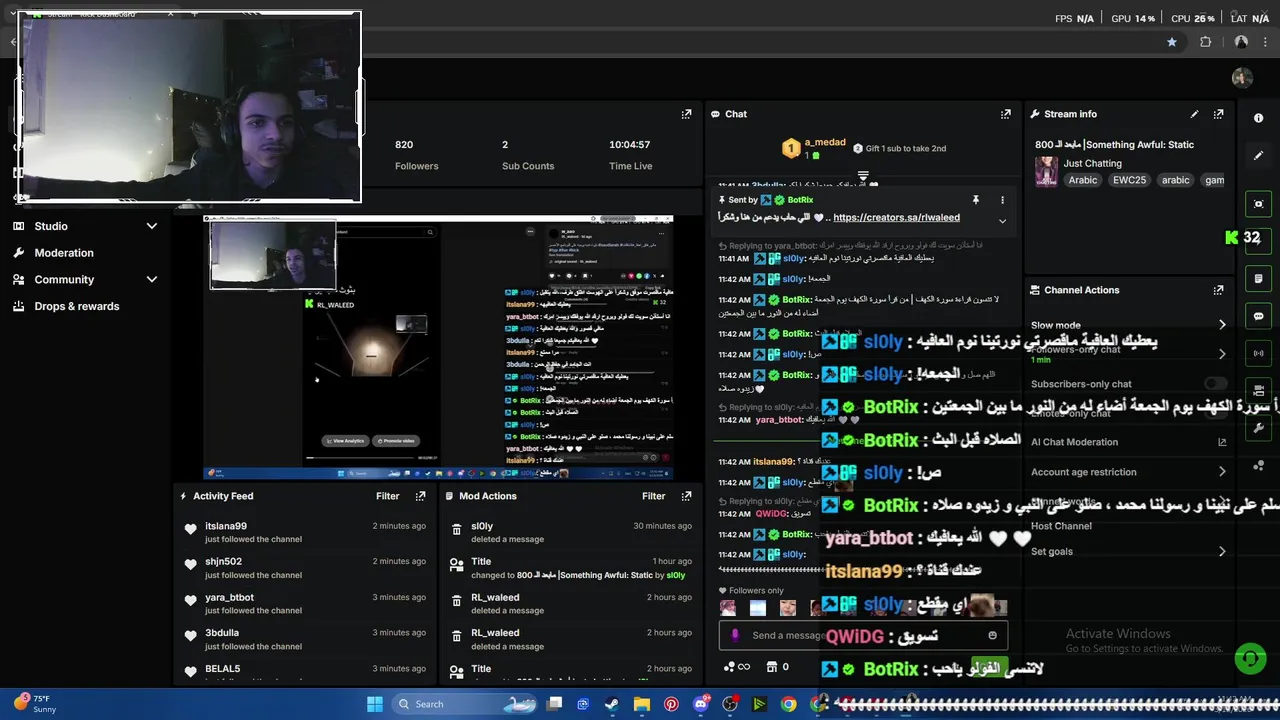Click the Just Chatting box art thumbnail
1280x720 pixels.
1046,171
